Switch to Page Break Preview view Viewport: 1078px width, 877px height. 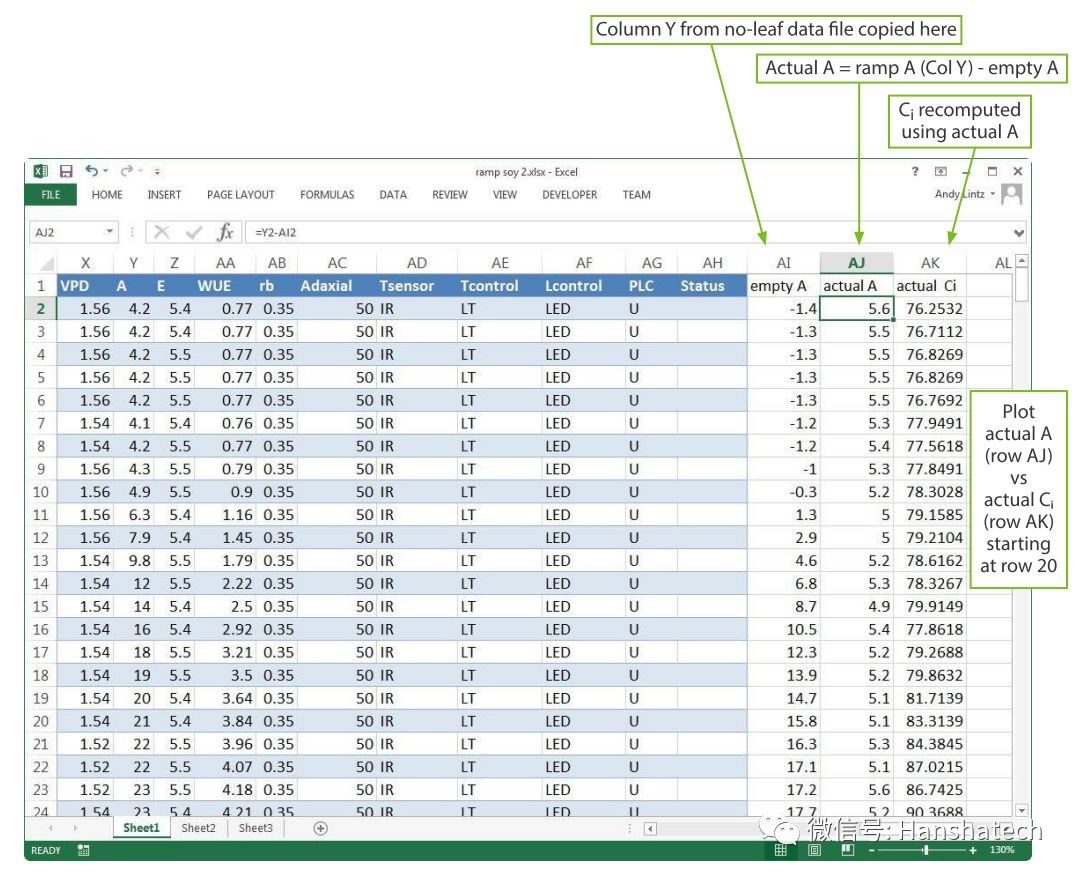[847, 851]
